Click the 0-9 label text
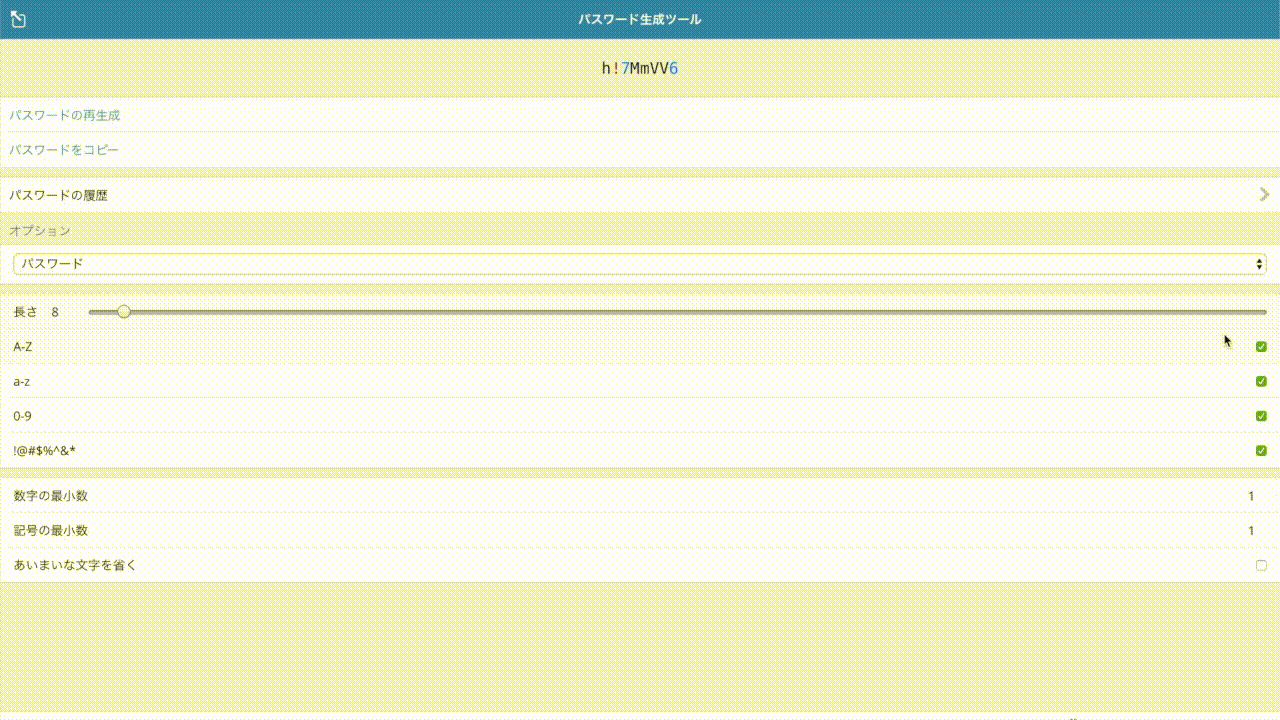This screenshot has width=1280, height=720. [x=23, y=416]
